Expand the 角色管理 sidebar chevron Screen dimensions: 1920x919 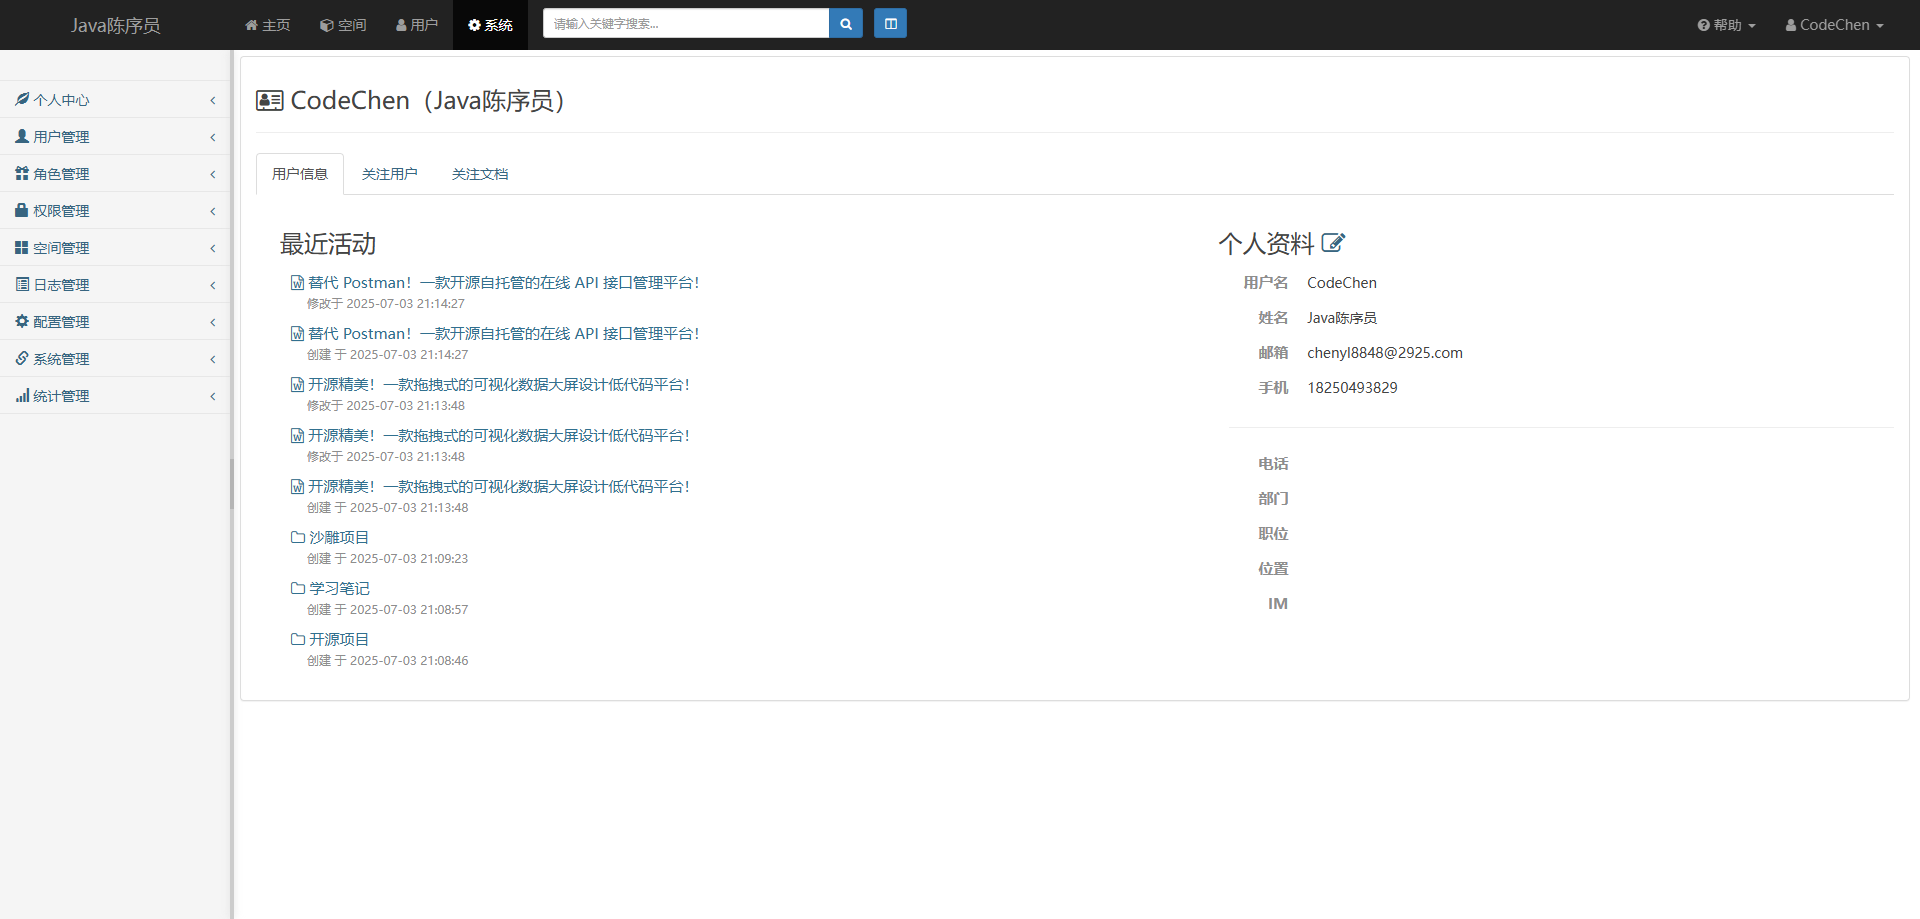point(213,174)
